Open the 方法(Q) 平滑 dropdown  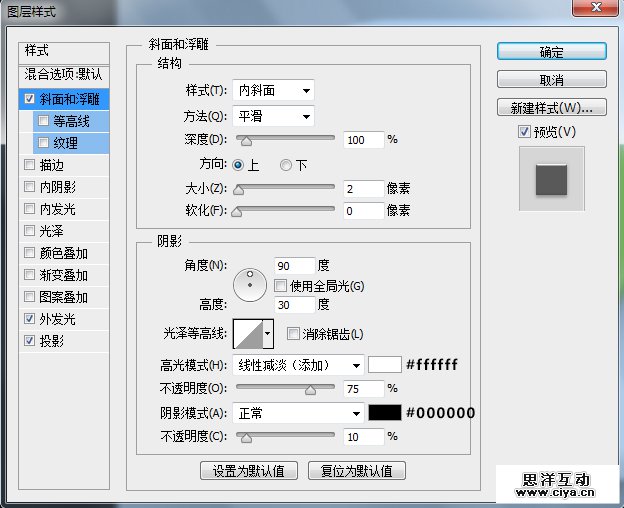pos(273,116)
